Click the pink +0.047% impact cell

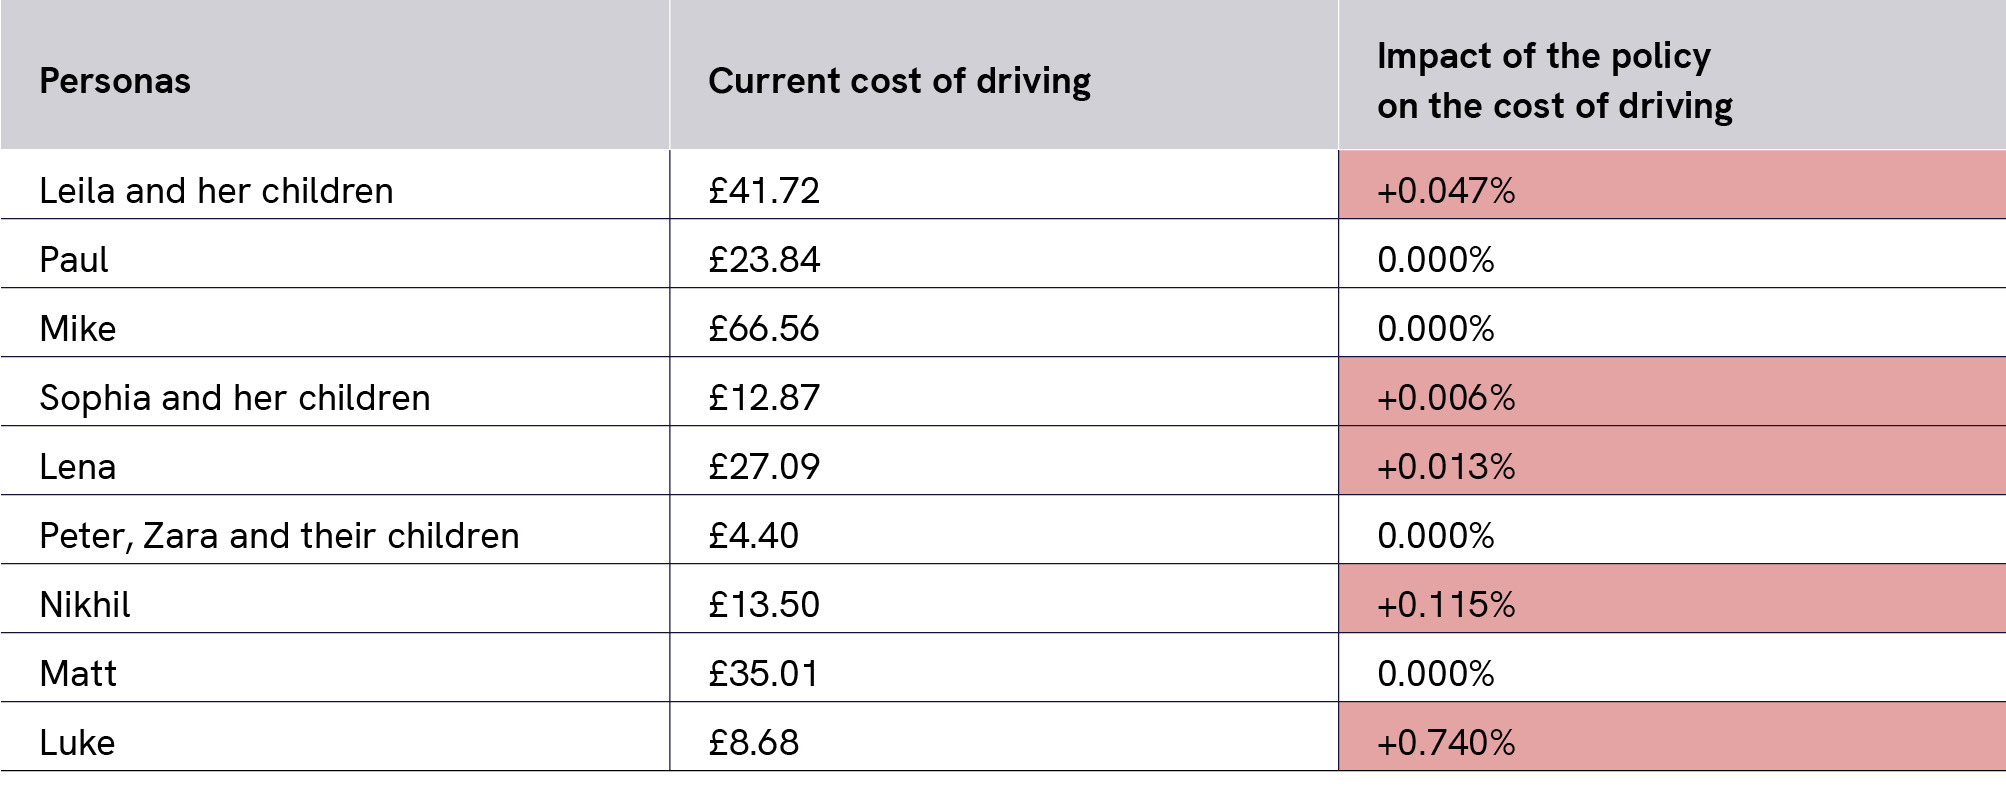pos(1446,190)
